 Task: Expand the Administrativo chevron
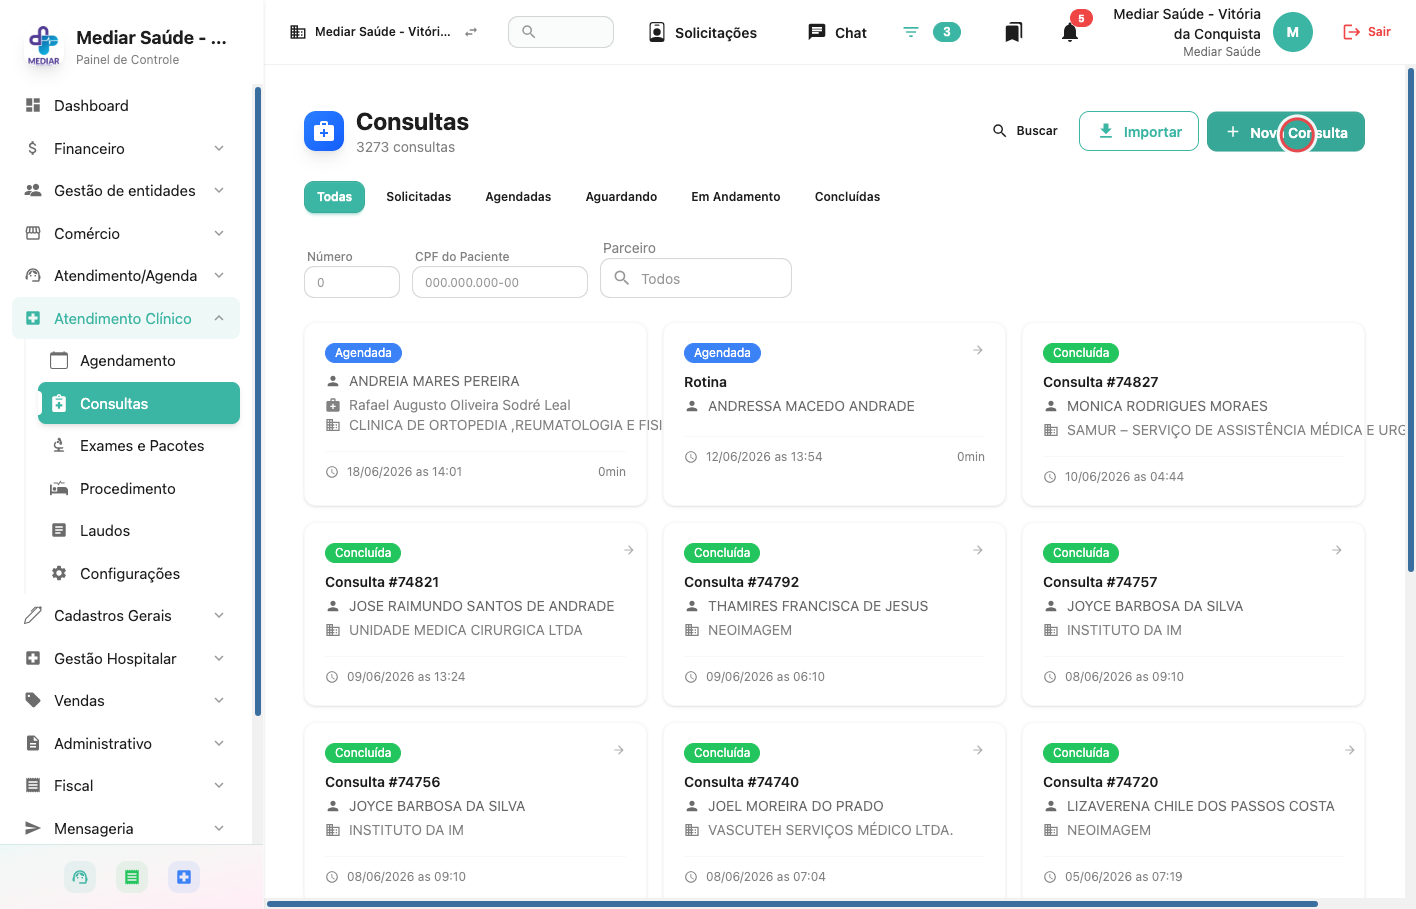pyautogui.click(x=219, y=743)
